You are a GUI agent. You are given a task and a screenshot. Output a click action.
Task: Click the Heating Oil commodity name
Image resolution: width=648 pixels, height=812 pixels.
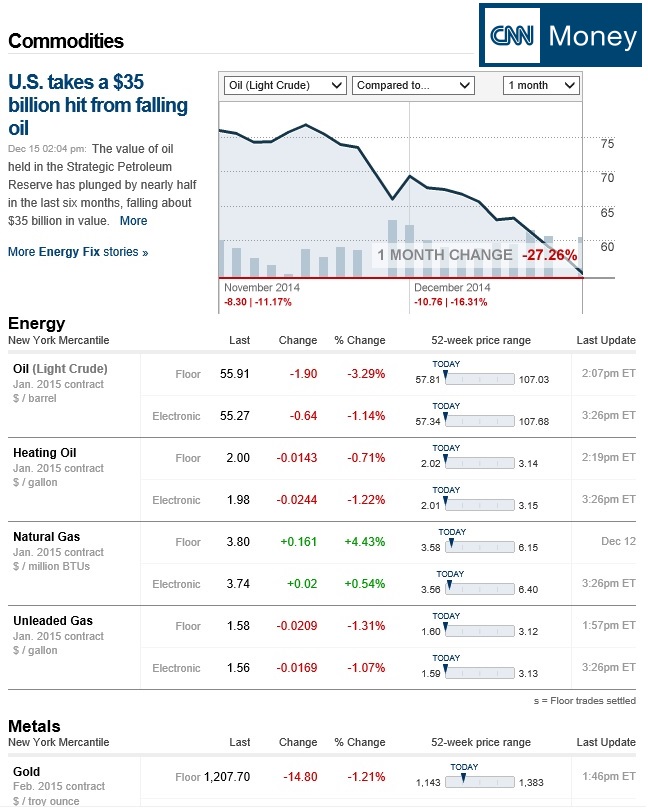coord(47,453)
